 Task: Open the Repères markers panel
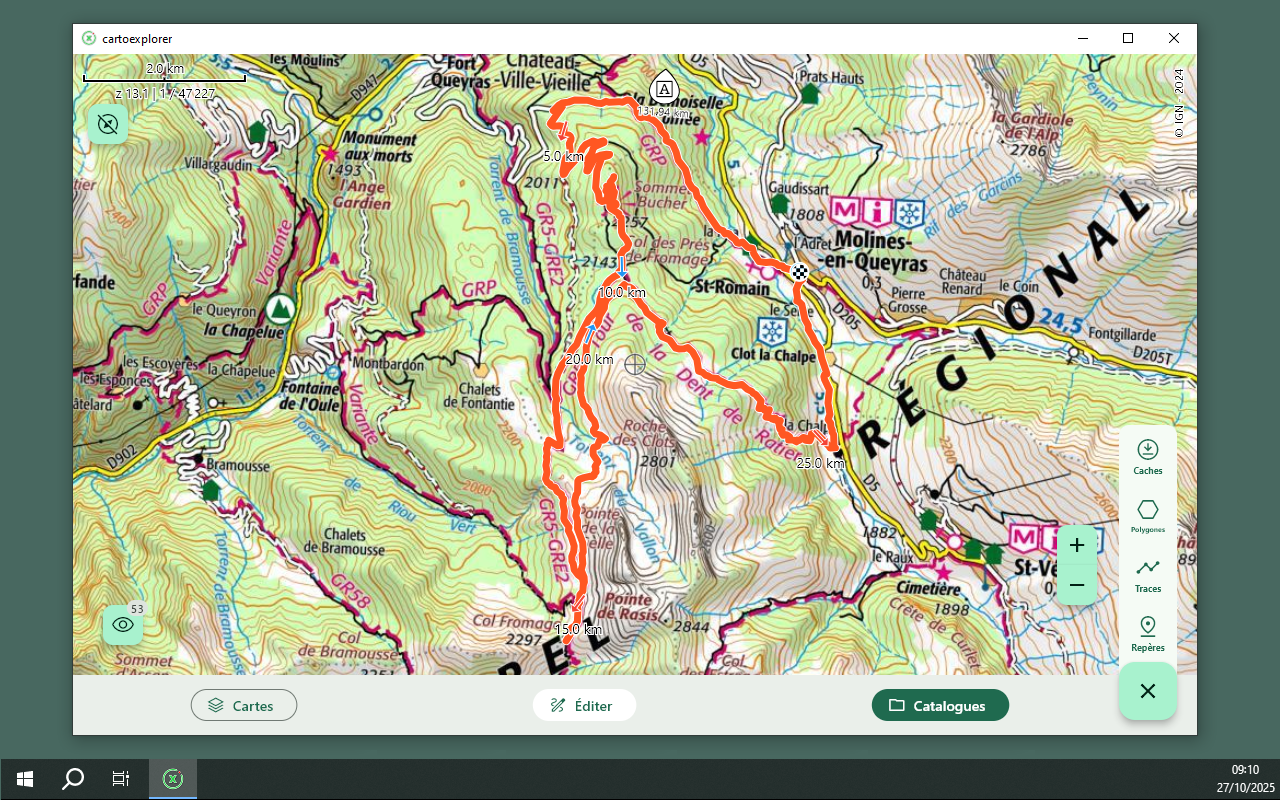coord(1148,633)
